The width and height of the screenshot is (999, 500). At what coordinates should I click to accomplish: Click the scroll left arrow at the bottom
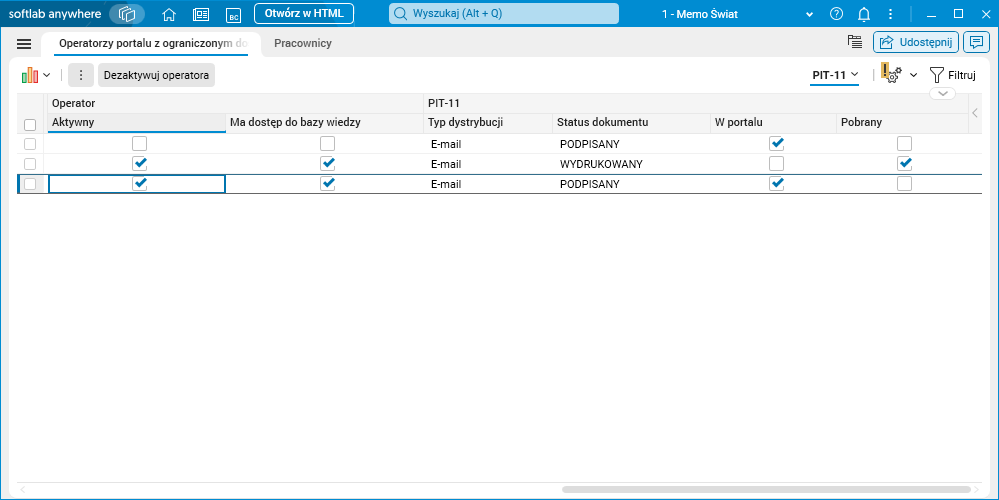pyautogui.click(x=22, y=490)
